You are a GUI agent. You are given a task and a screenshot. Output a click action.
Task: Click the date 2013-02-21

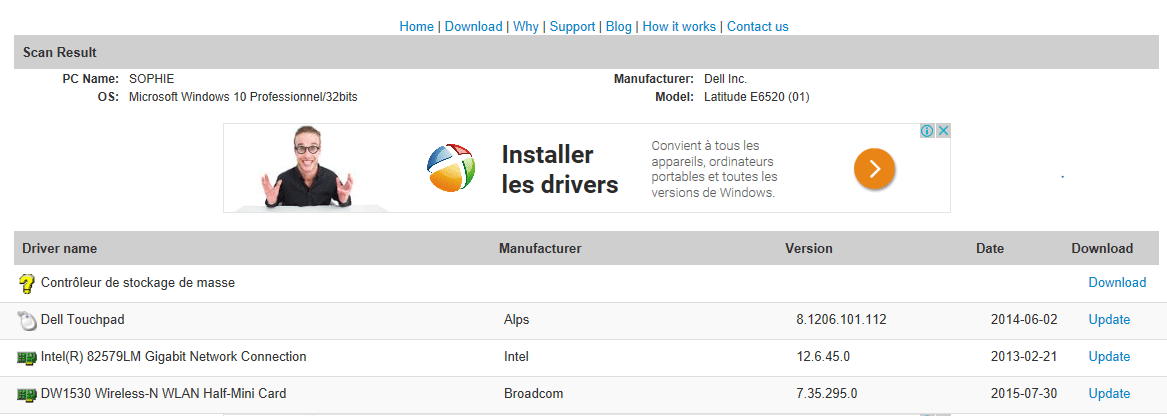click(1024, 357)
